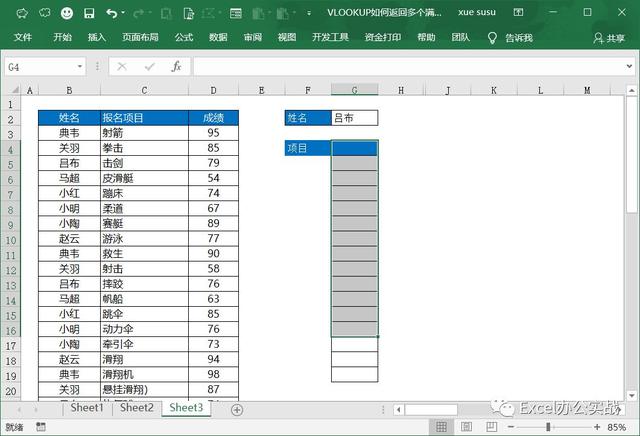Undo the last action
Screen dimensions: 640x436
tap(111, 13)
